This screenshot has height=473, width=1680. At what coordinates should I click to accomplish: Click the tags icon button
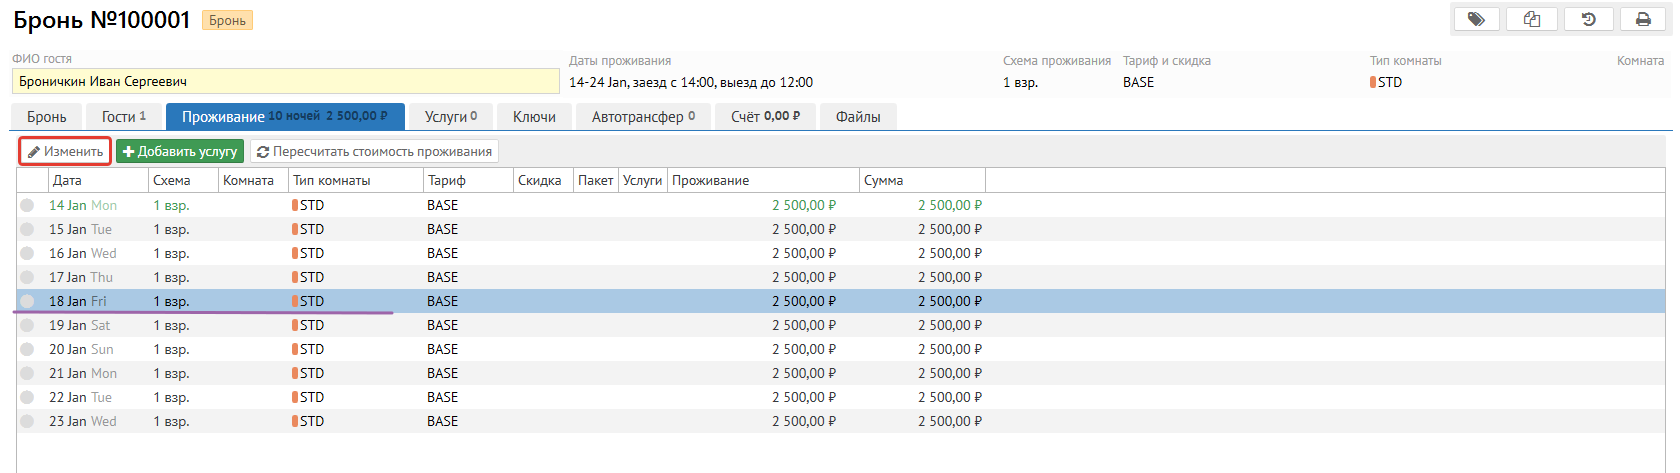(1476, 19)
